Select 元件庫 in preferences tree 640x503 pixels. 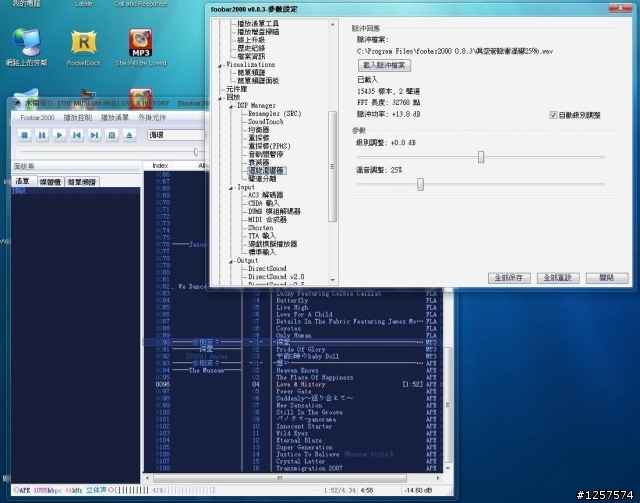pyautogui.click(x=237, y=89)
